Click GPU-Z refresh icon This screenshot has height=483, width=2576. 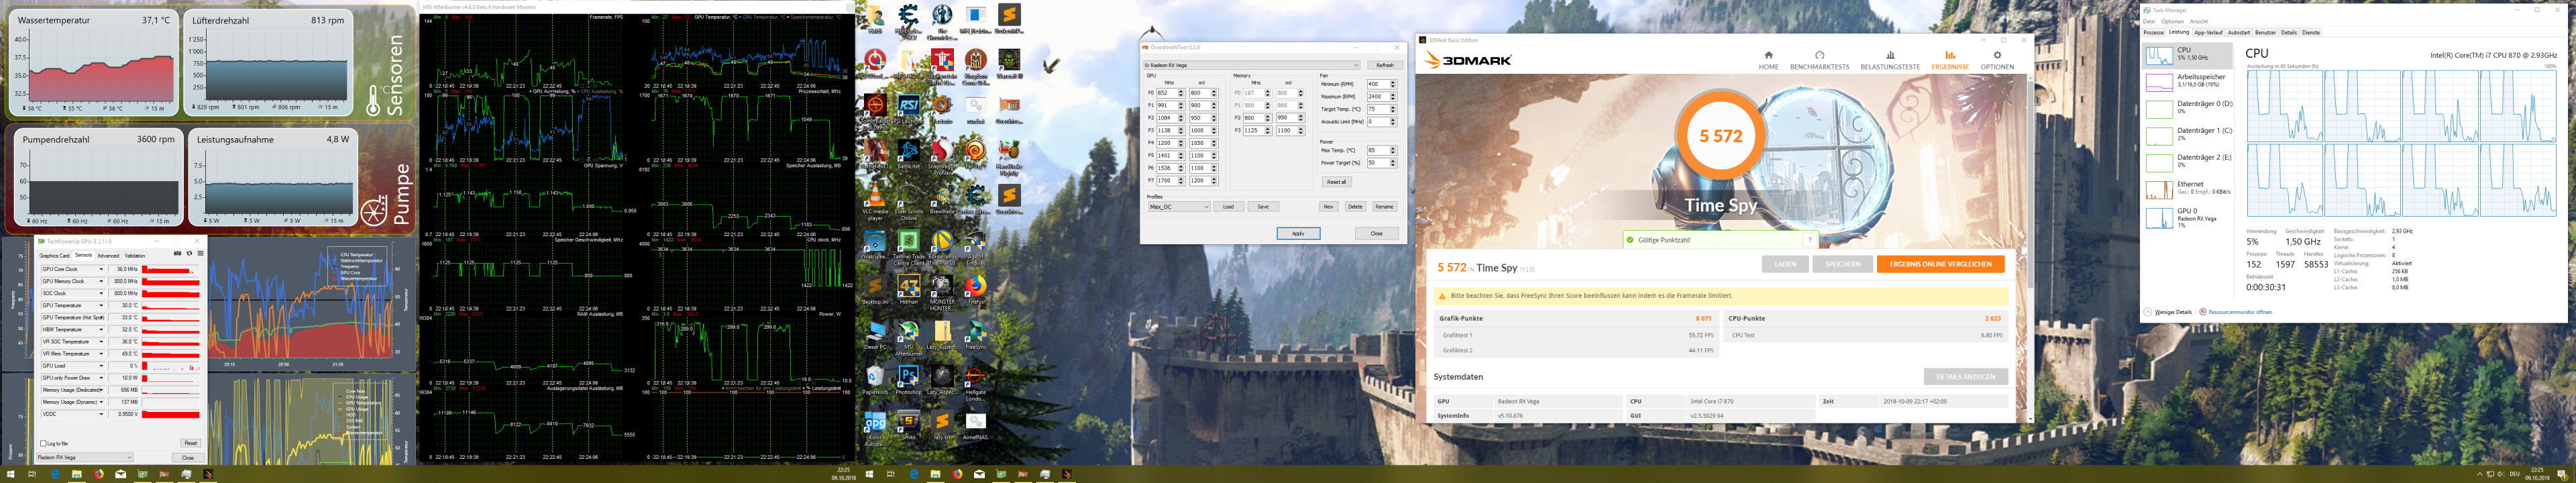point(189,254)
